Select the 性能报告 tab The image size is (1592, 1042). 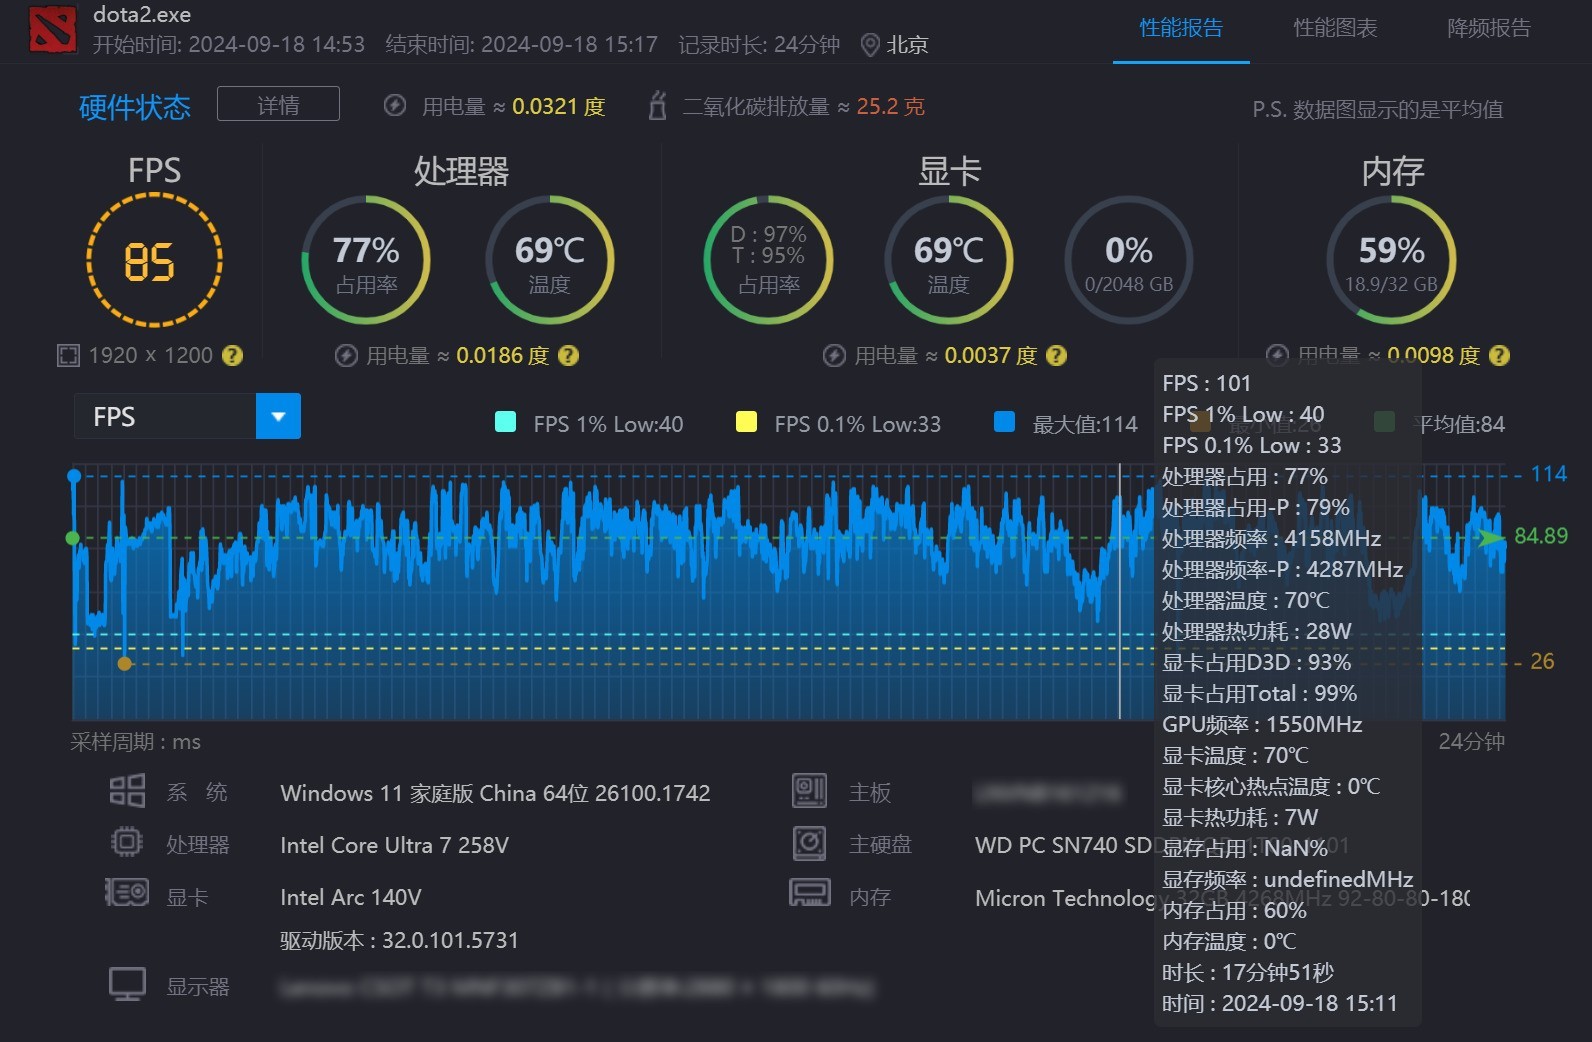[1181, 28]
